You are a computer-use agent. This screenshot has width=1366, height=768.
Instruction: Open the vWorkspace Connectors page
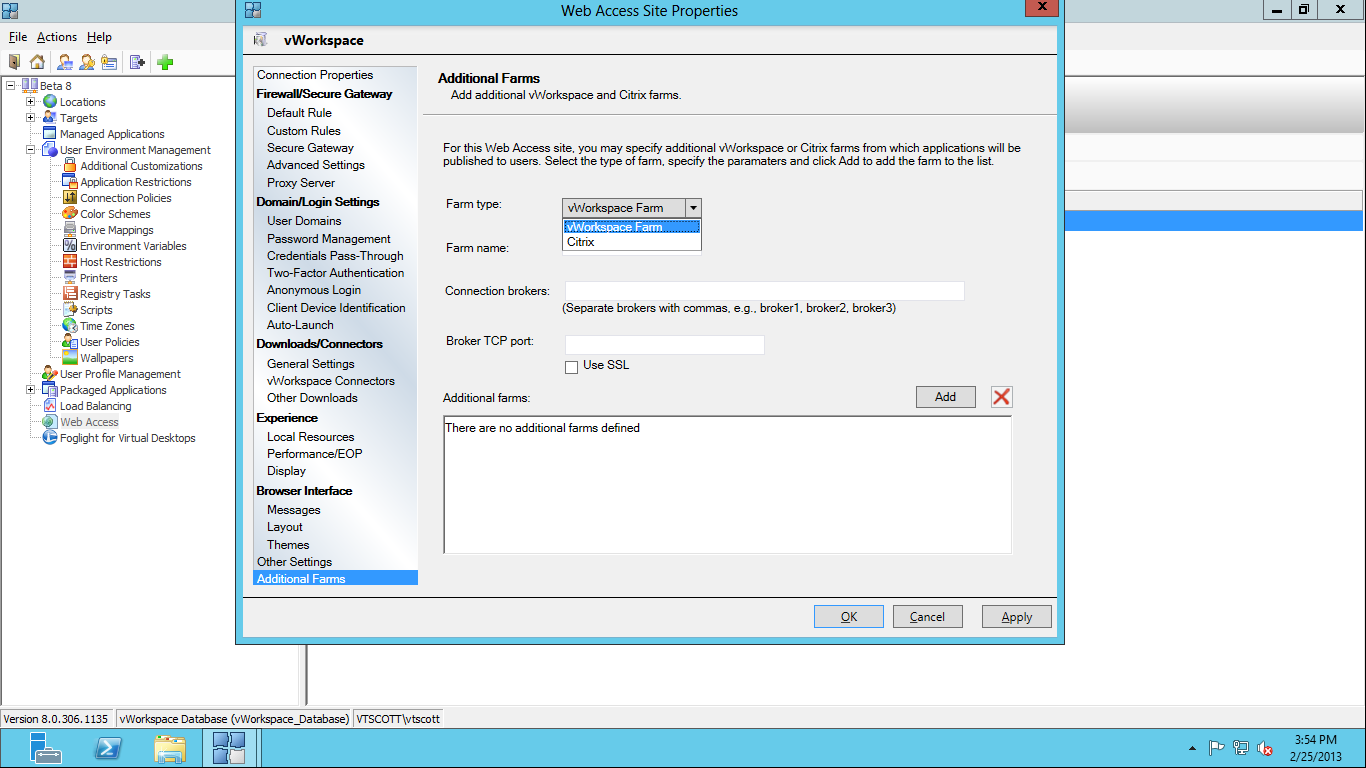point(330,381)
